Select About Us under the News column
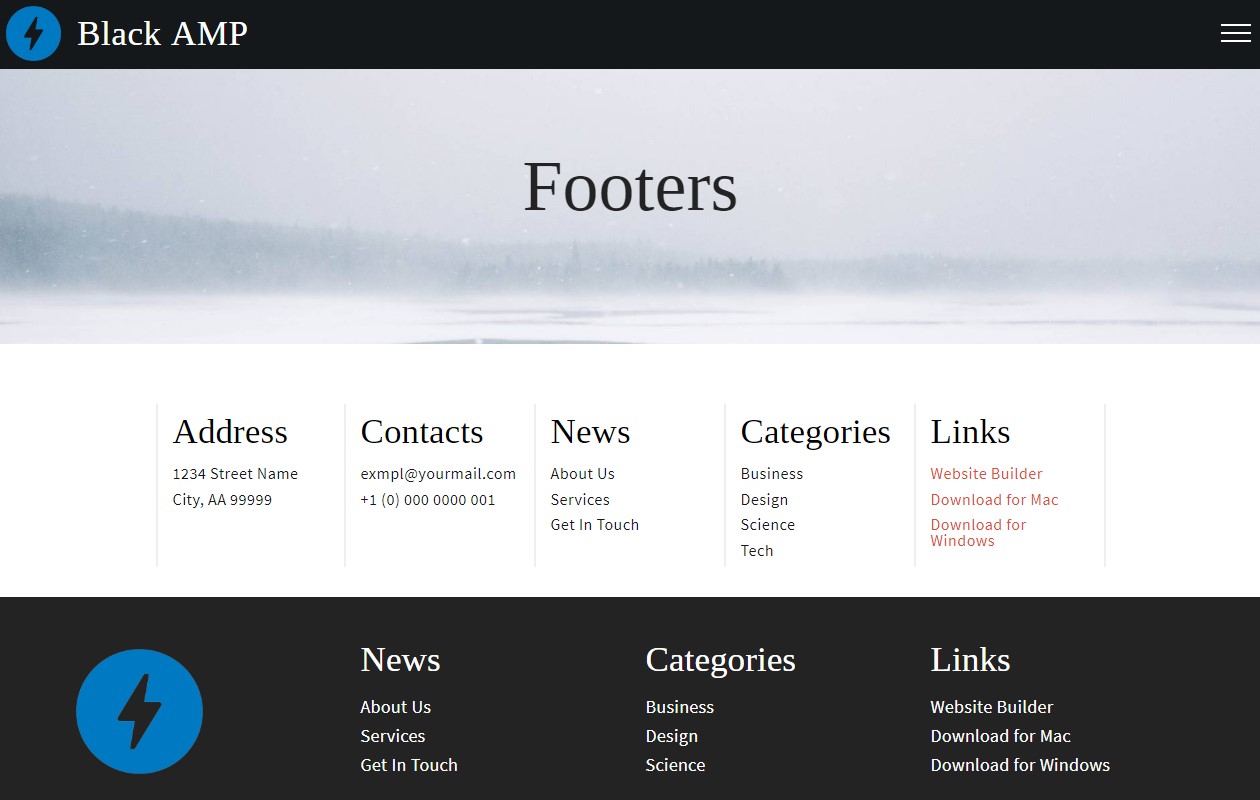The height and width of the screenshot is (800, 1260). (x=582, y=473)
